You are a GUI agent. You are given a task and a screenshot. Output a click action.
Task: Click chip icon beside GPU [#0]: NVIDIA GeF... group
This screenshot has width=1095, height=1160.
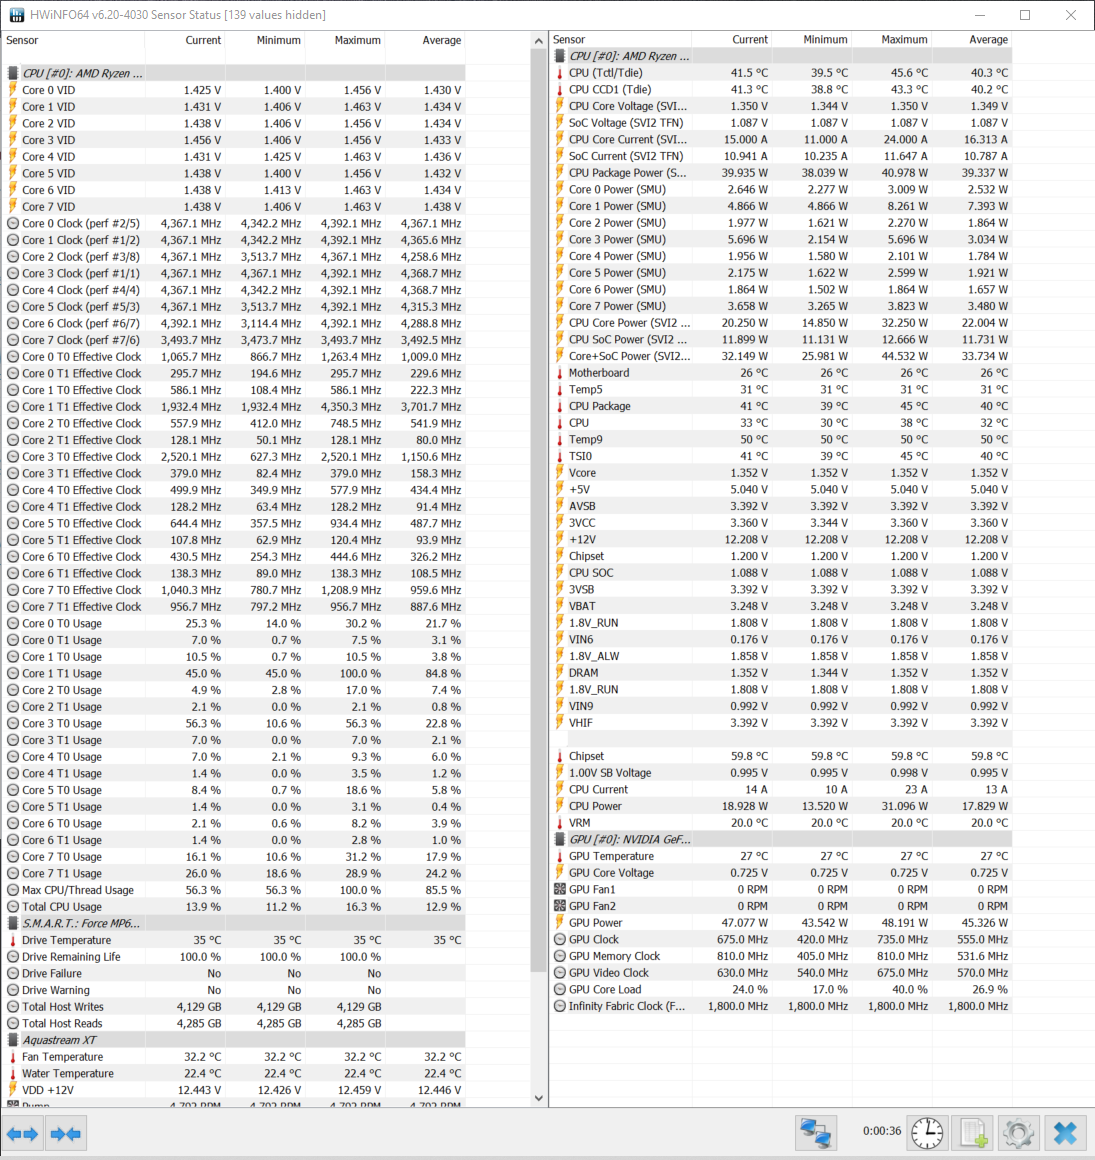pyautogui.click(x=559, y=840)
